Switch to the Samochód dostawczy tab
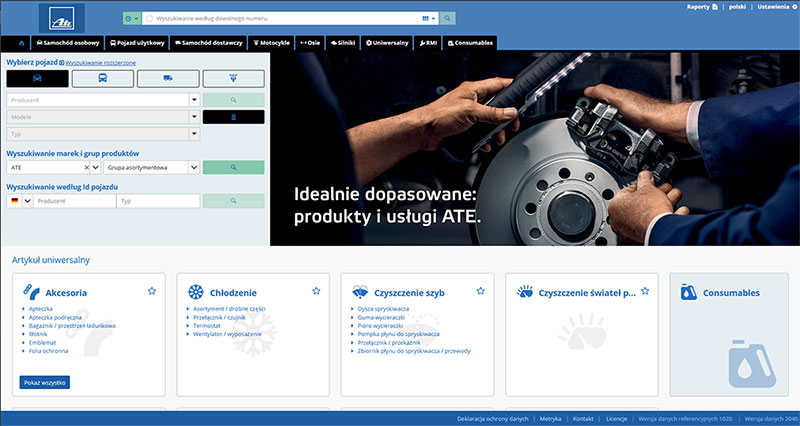The height and width of the screenshot is (426, 800). click(209, 43)
